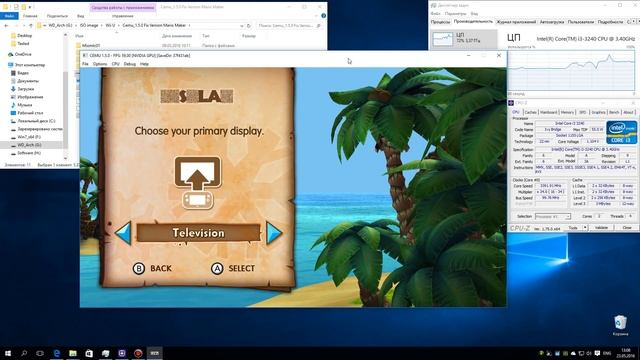Viewport: 640px width, 360px height.
Task: Click the B button icon for BACK
Action: click(x=139, y=268)
